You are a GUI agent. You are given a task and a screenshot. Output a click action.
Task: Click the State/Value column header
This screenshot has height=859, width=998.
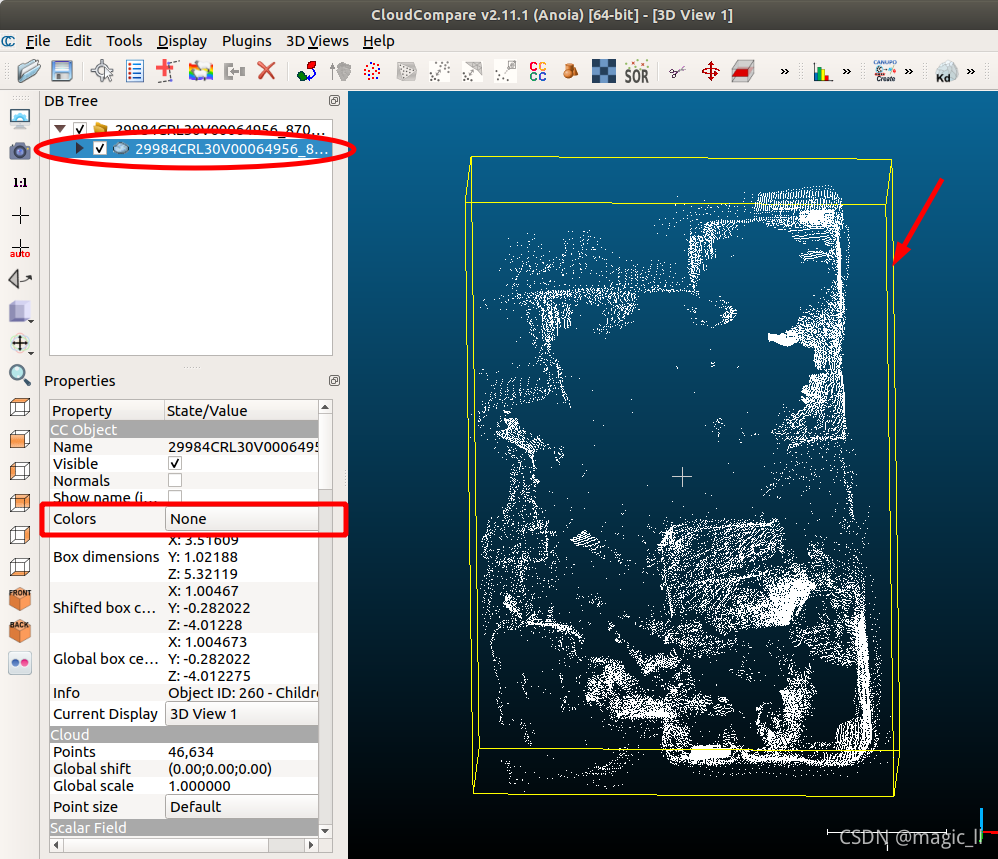[x=241, y=410]
